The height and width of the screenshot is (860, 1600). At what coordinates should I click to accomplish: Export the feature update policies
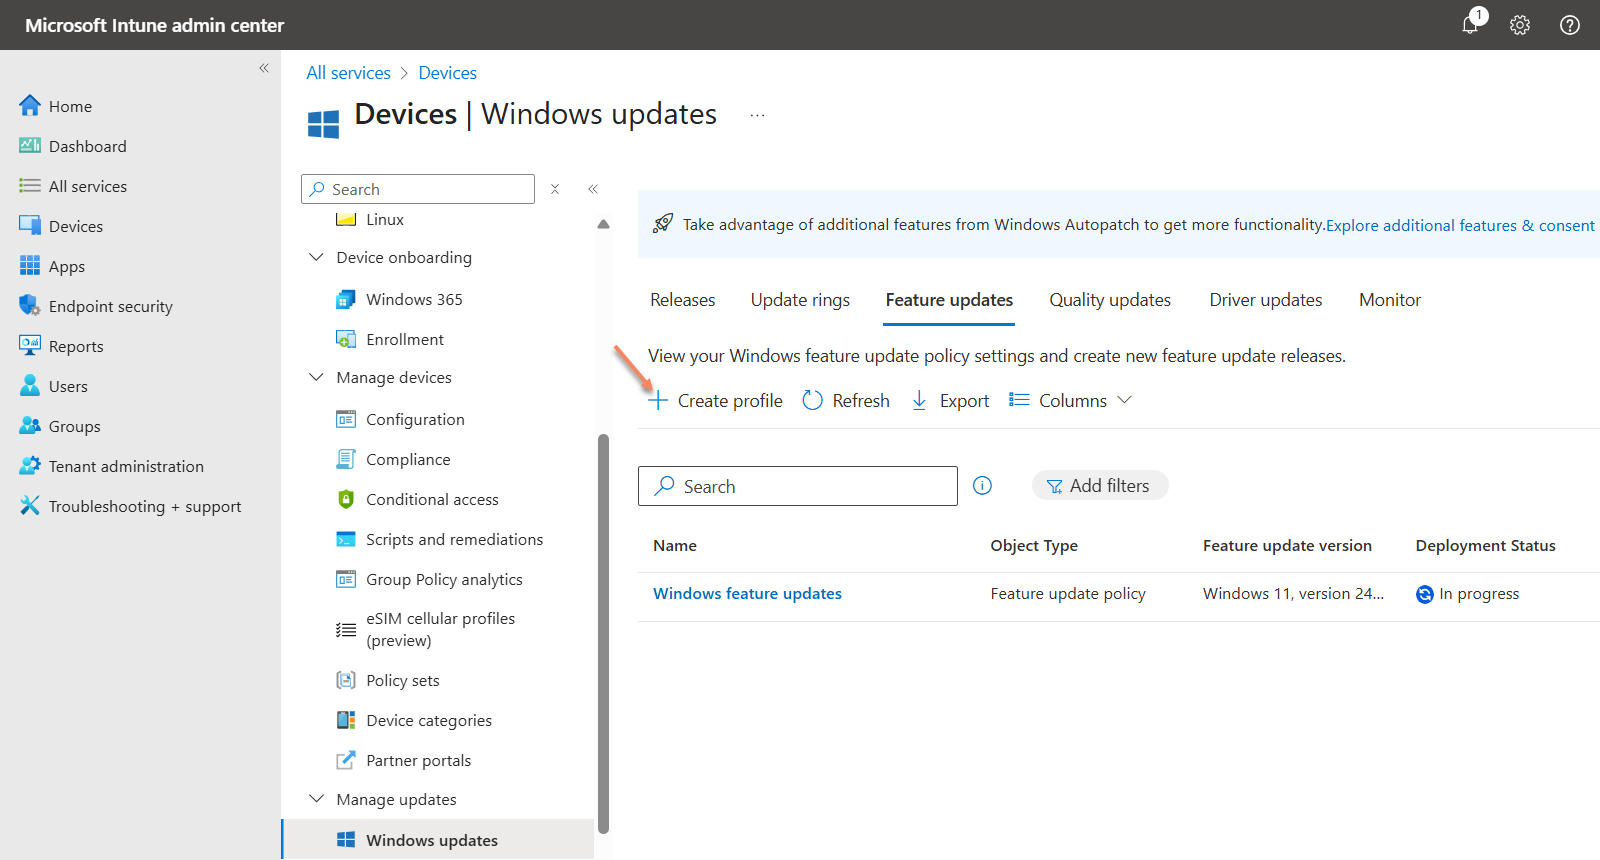[x=950, y=400]
